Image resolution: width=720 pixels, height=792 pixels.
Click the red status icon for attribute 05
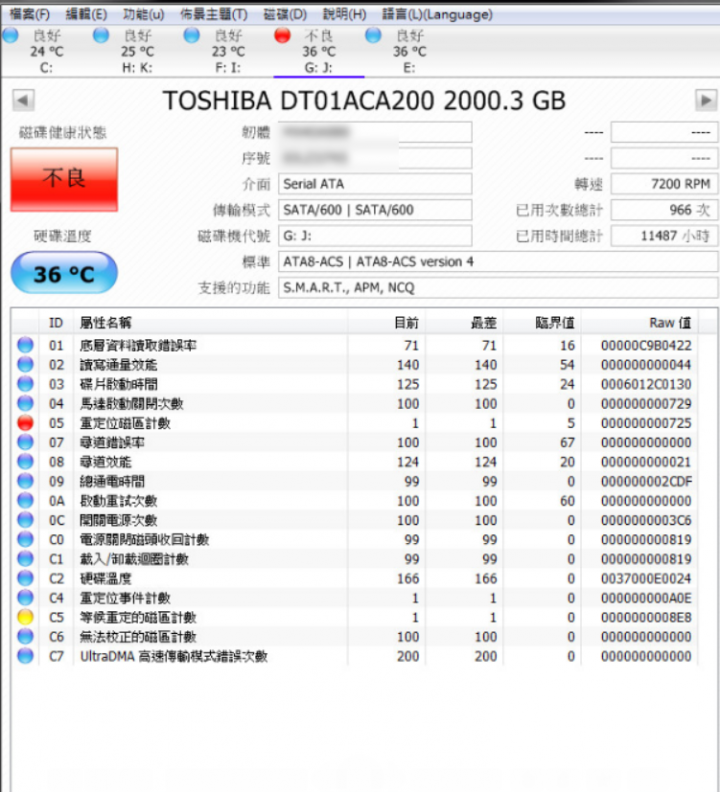pyautogui.click(x=25, y=423)
